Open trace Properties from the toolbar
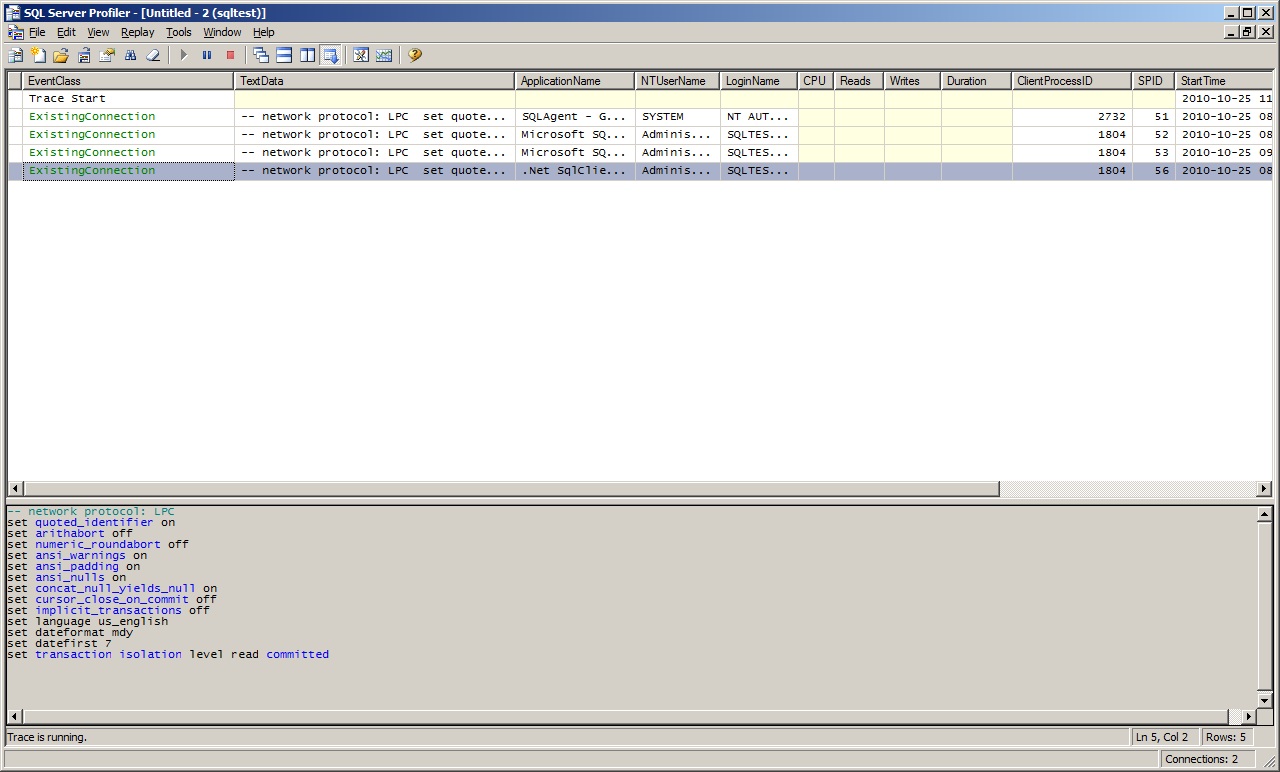1280x772 pixels. click(x=107, y=55)
